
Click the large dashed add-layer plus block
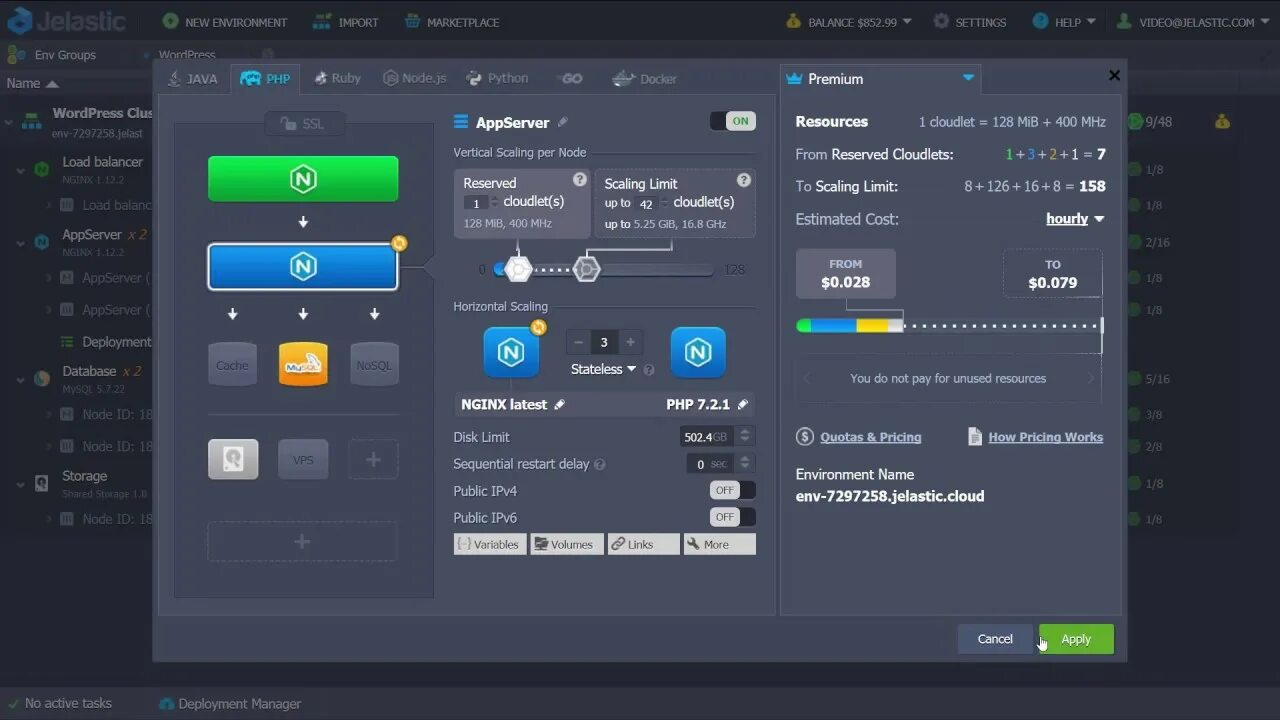pos(302,541)
